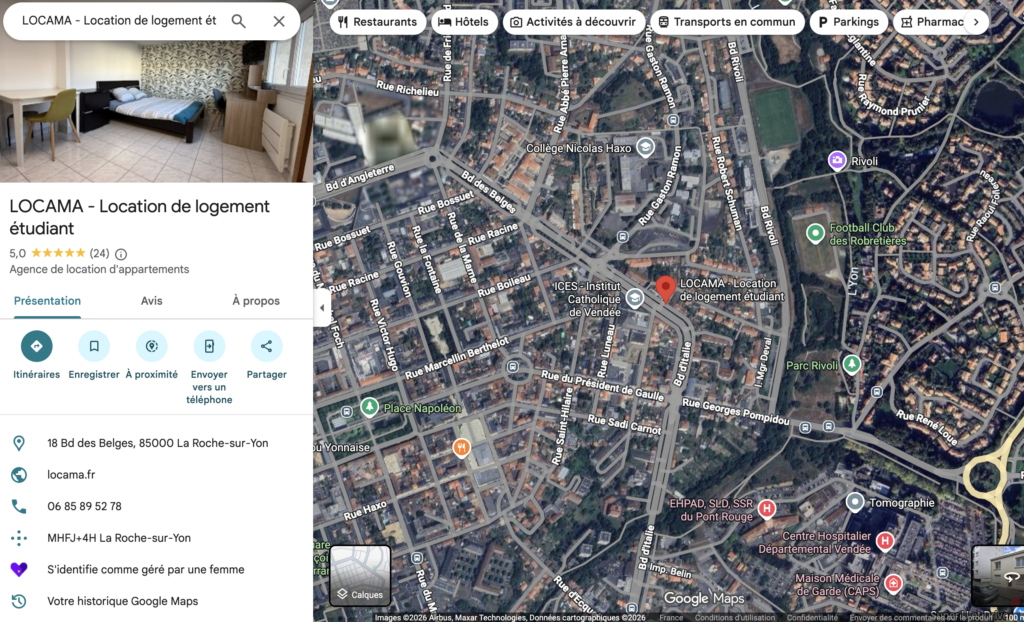Switch to Présentation tab
Screen dimensions: 1024x622
click(x=48, y=301)
